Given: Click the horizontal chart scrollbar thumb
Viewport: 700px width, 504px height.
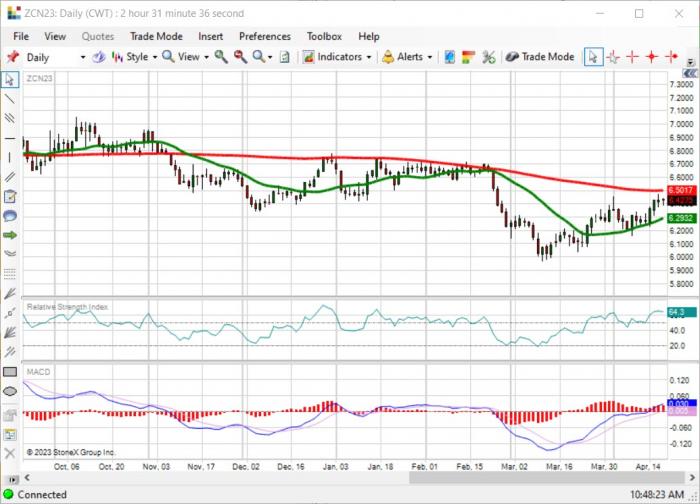Looking at the screenshot, I should coord(546,478).
